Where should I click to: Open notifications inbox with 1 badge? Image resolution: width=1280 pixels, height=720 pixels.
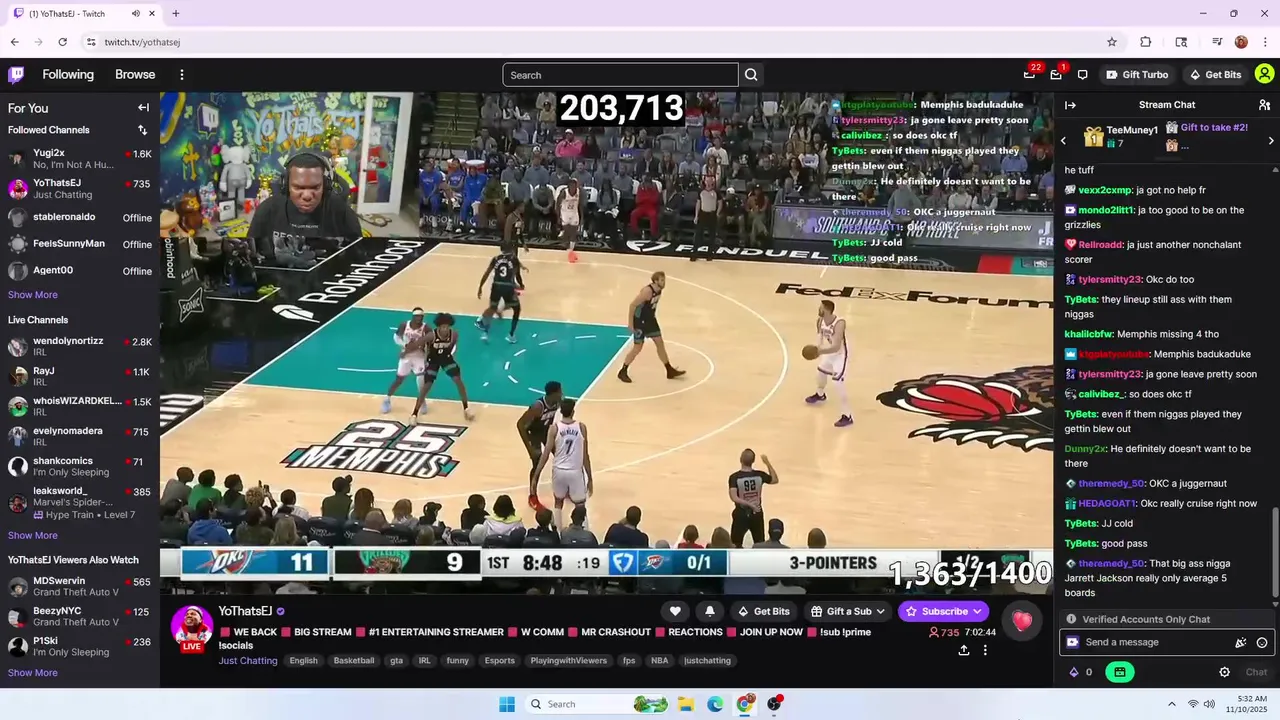click(x=1056, y=74)
